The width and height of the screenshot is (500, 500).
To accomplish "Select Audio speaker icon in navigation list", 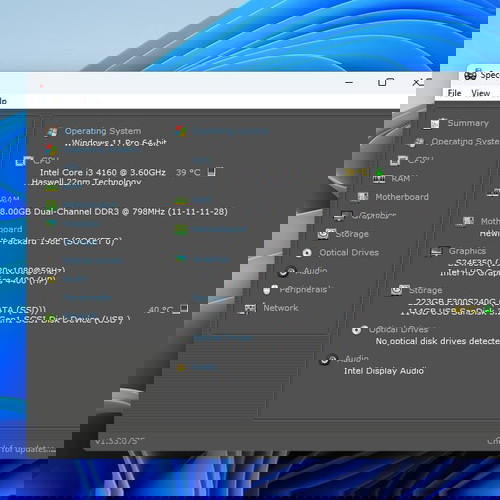I will click(287, 272).
